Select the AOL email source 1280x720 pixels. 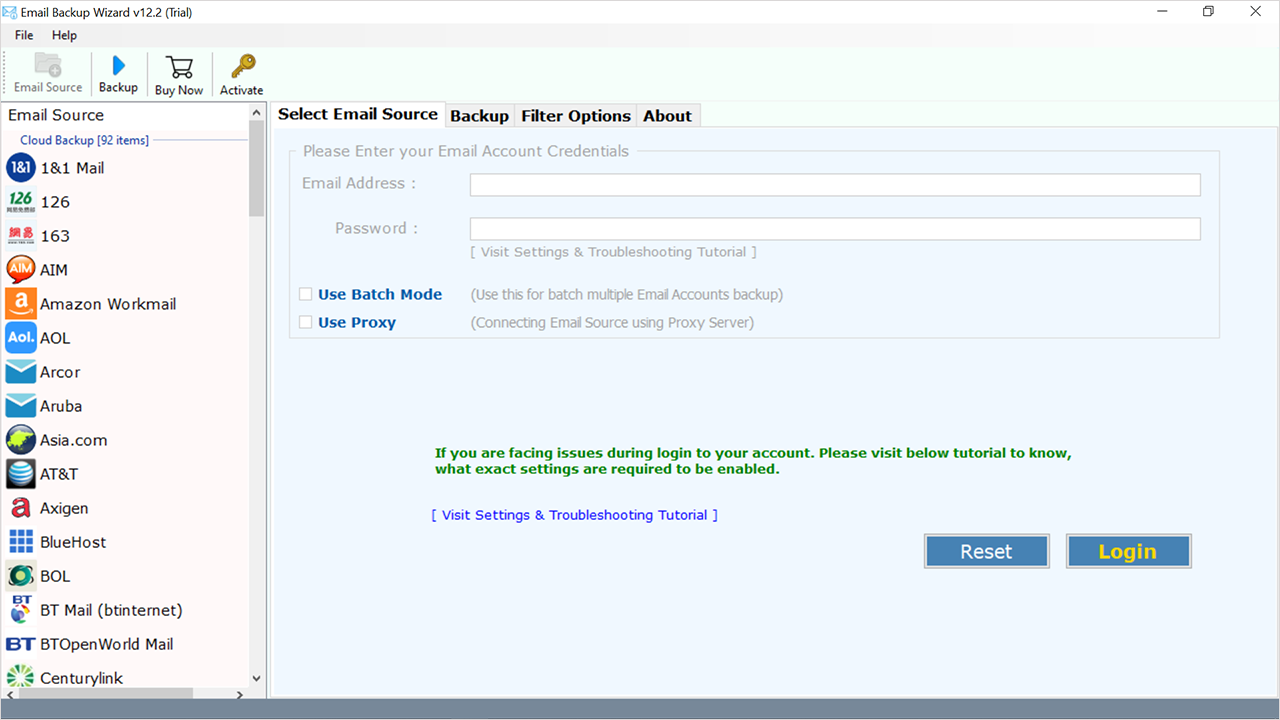coord(53,337)
